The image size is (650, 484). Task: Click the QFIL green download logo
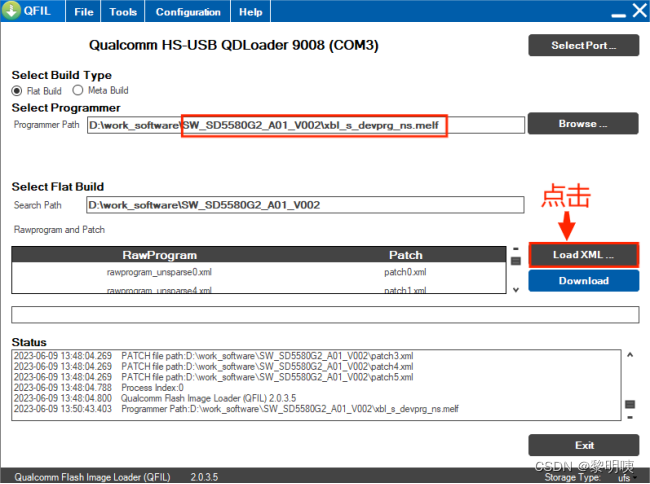click(x=11, y=10)
